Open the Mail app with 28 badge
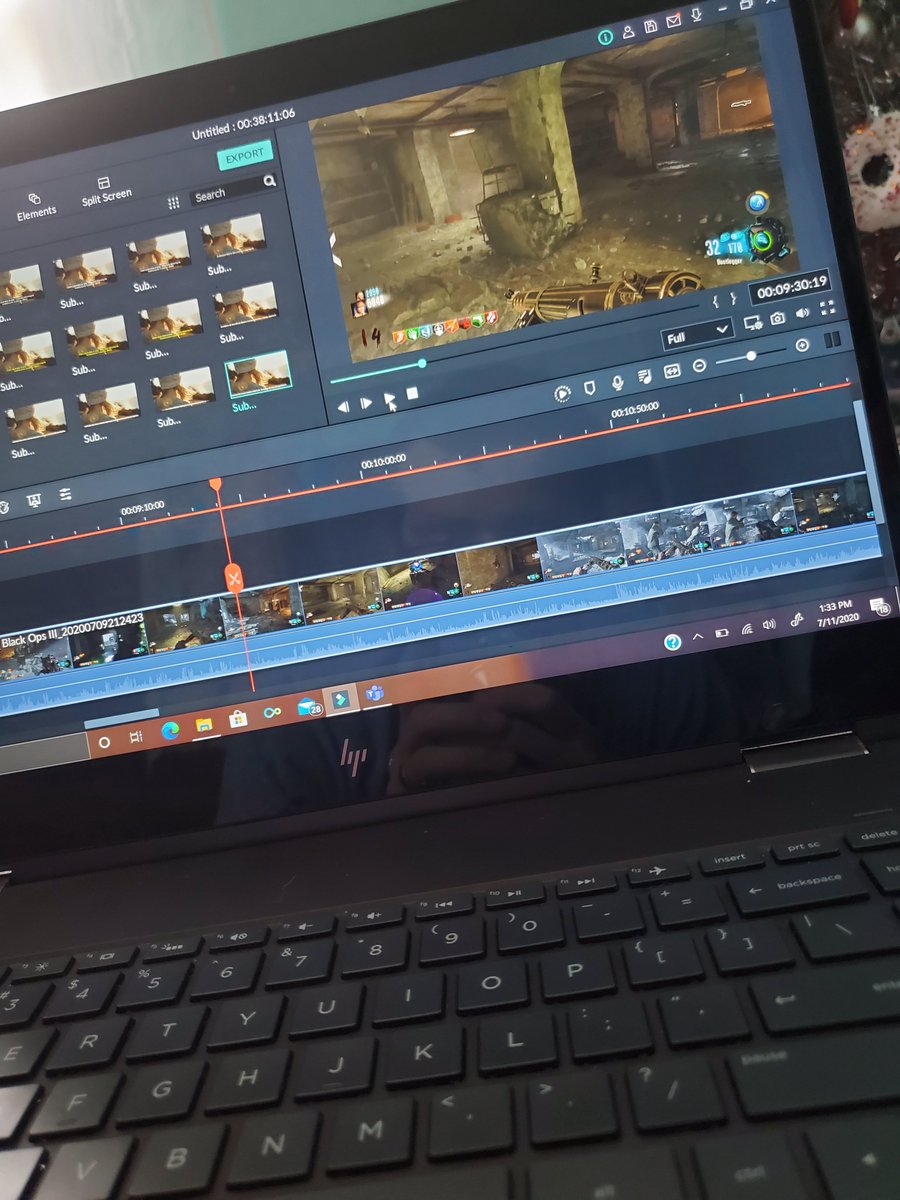This screenshot has width=900, height=1200. 308,707
